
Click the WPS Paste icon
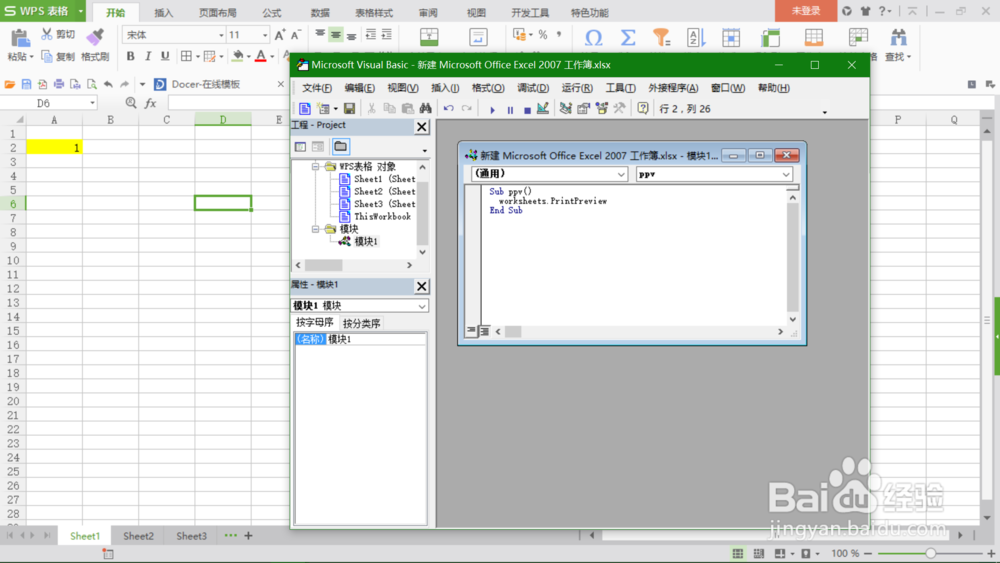(x=20, y=38)
